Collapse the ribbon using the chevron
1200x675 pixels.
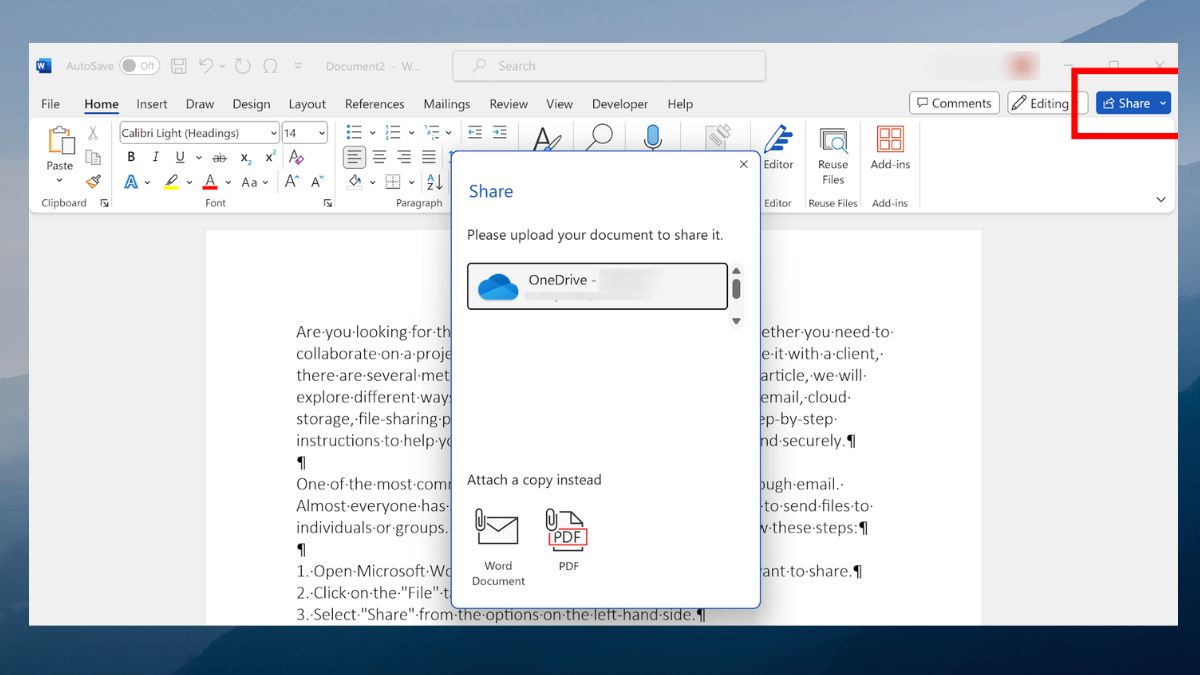[1161, 200]
